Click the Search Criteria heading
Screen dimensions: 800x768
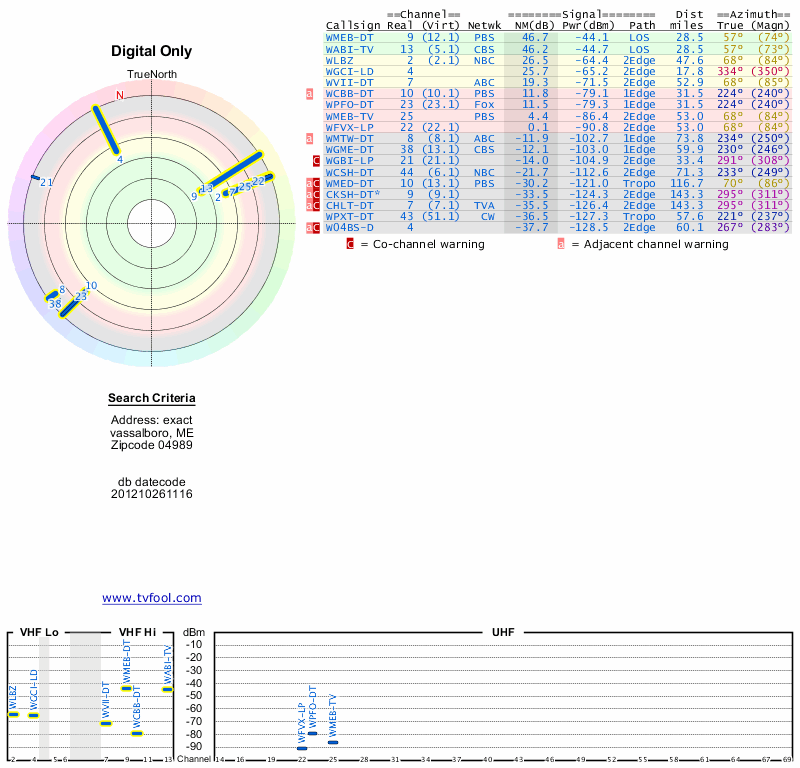[x=151, y=400]
